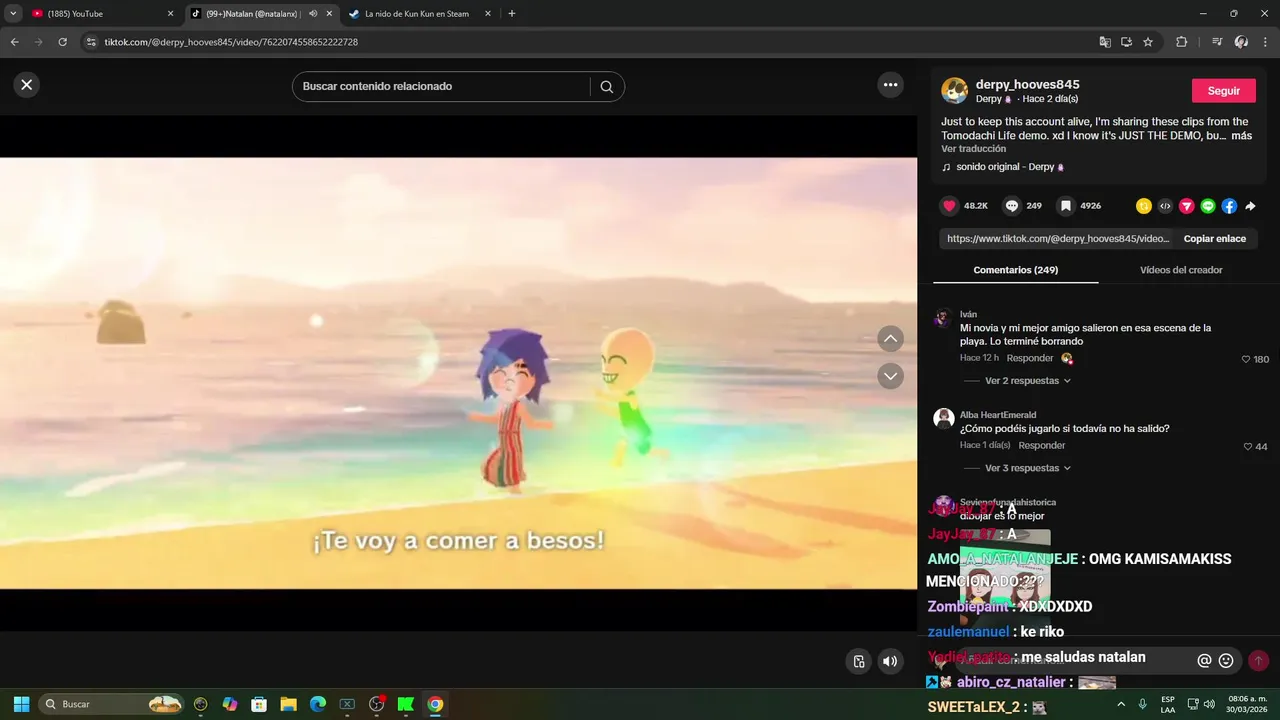This screenshot has width=1280, height=720.
Task: Reply to Alba HeartEmerald's comment
Action: pyautogui.click(x=1041, y=445)
